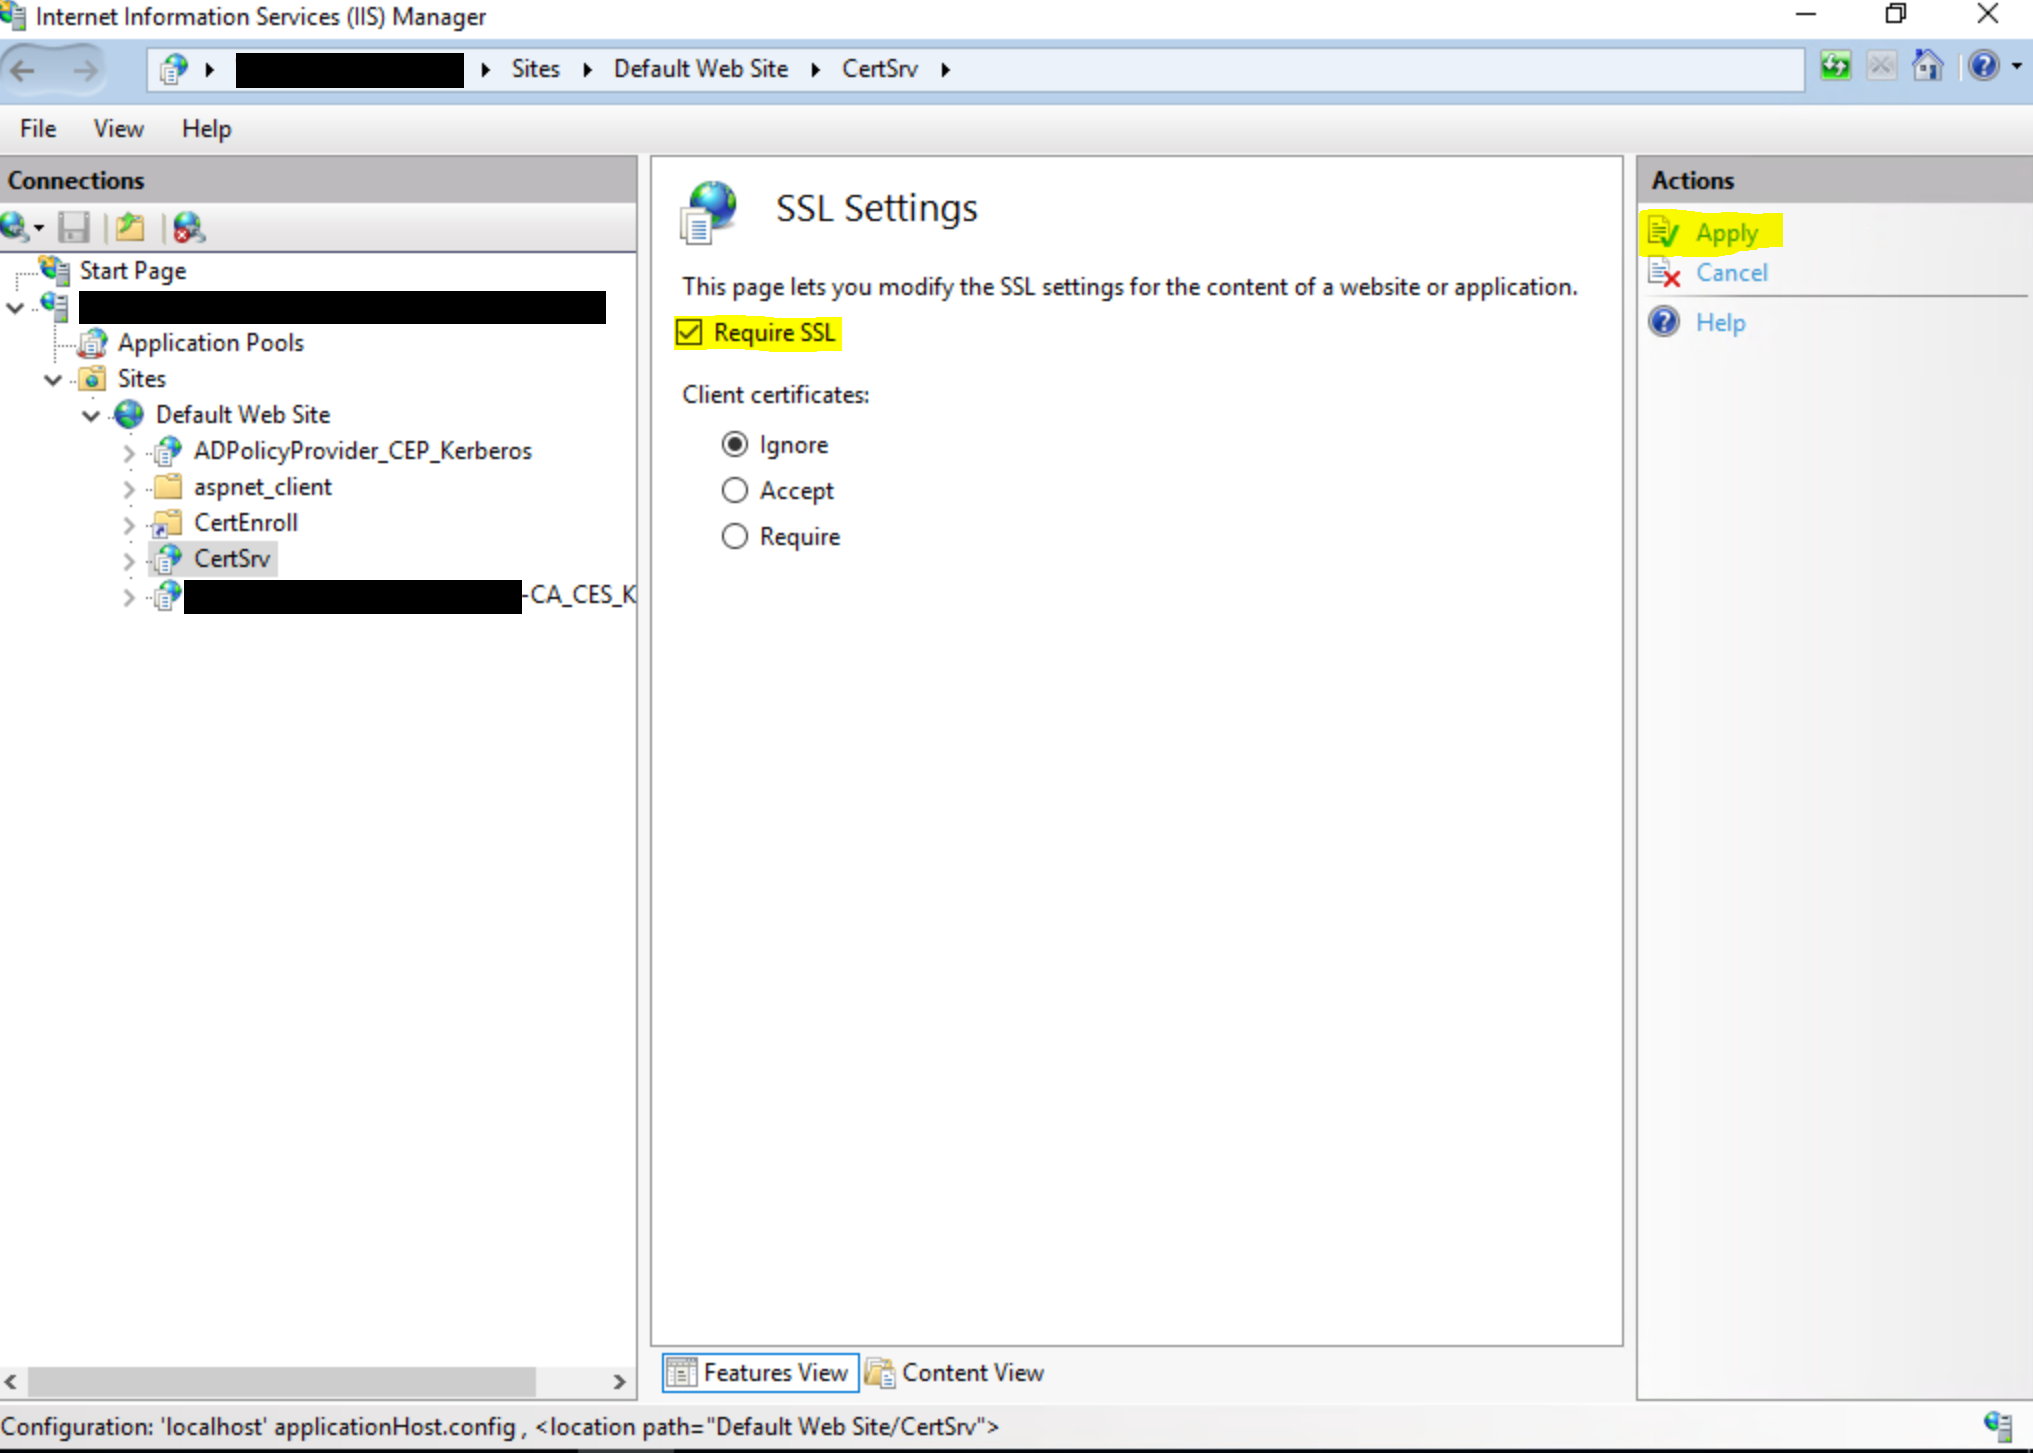
Task: Open the Help question-mark icon in toolbar
Action: coord(1983,66)
